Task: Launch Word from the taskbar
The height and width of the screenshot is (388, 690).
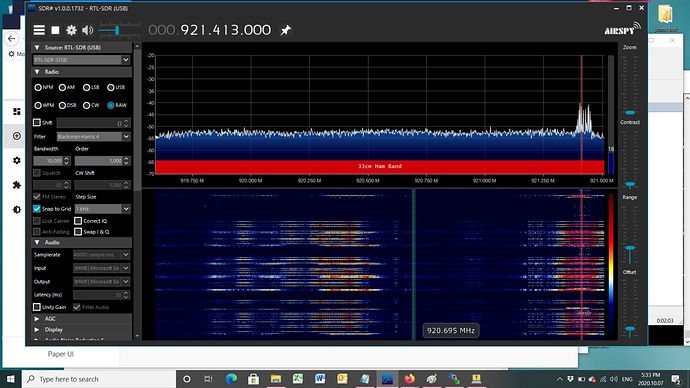Action: coord(320,379)
